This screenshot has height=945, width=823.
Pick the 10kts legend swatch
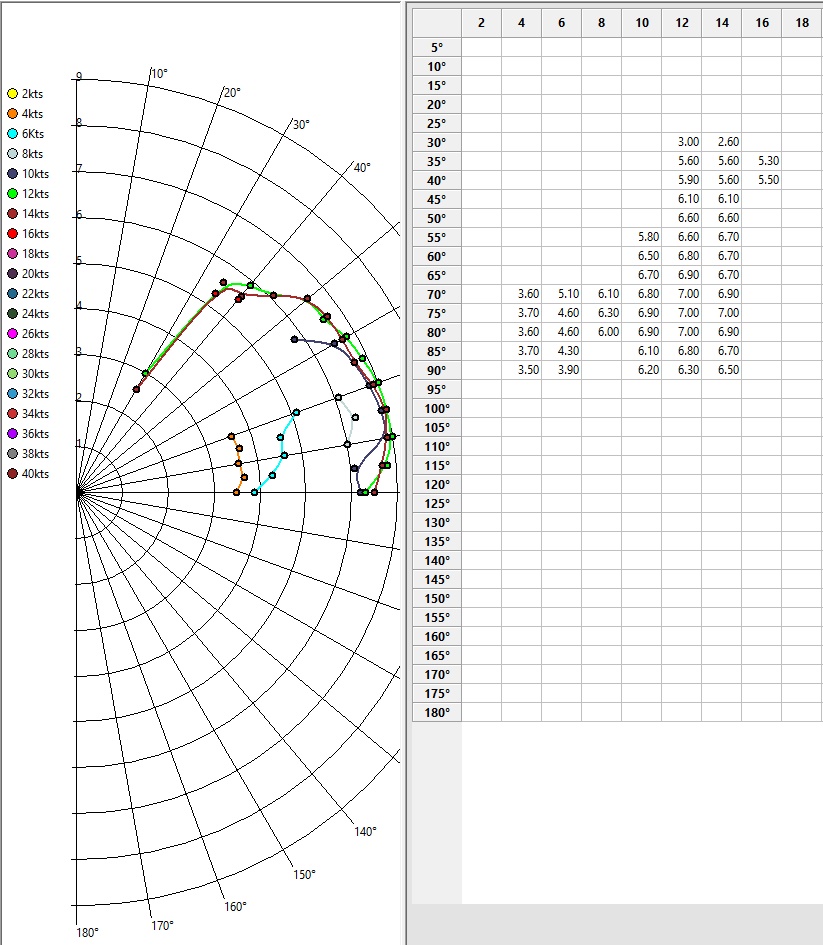(x=12, y=174)
